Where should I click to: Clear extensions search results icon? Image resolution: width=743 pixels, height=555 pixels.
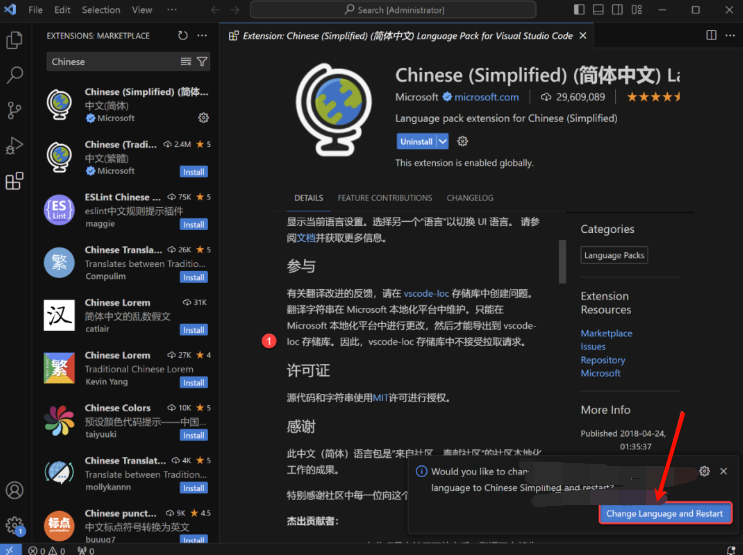tap(186, 62)
